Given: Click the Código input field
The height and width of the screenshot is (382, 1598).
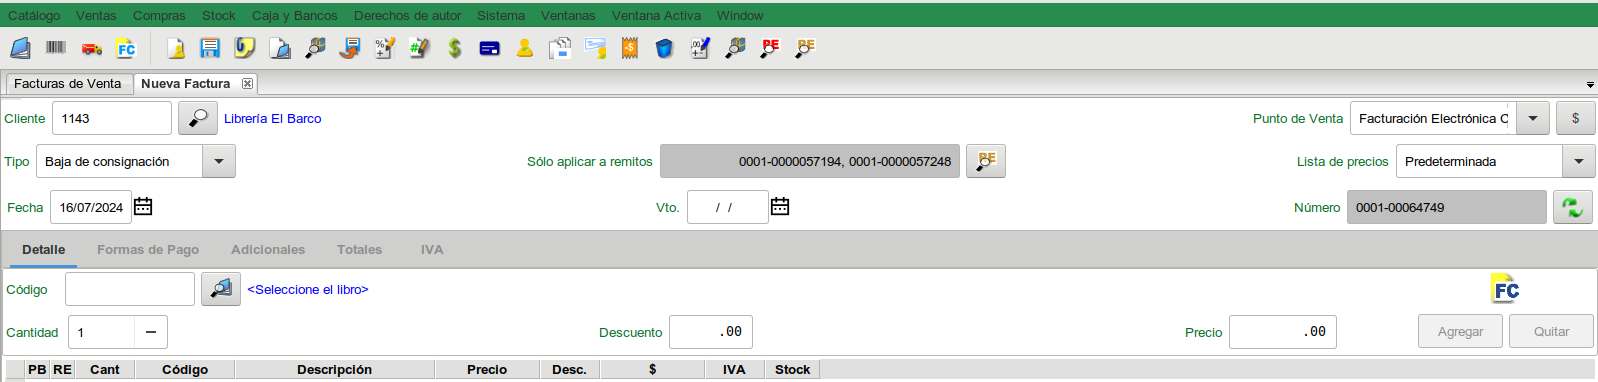Looking at the screenshot, I should (130, 289).
